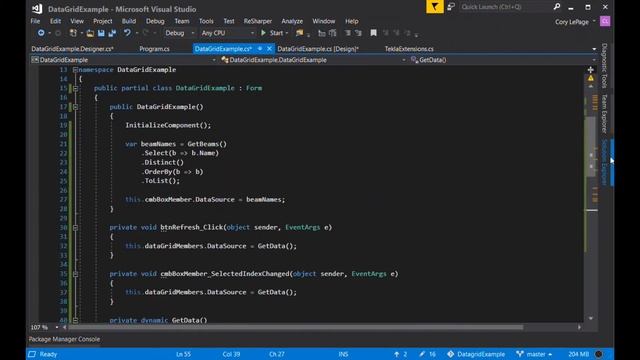Click the Undo toolbar icon

point(127,33)
